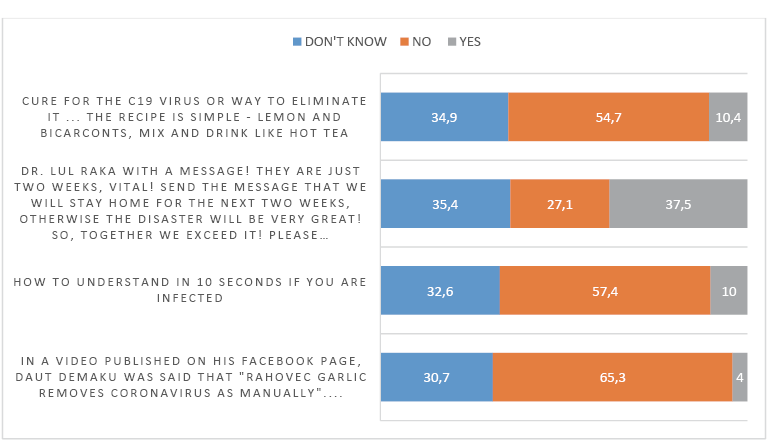Image resolution: width=770 pixels, height=442 pixels.
Task: Click the orange 57,4 bar segment
Action: pyautogui.click(x=605, y=293)
